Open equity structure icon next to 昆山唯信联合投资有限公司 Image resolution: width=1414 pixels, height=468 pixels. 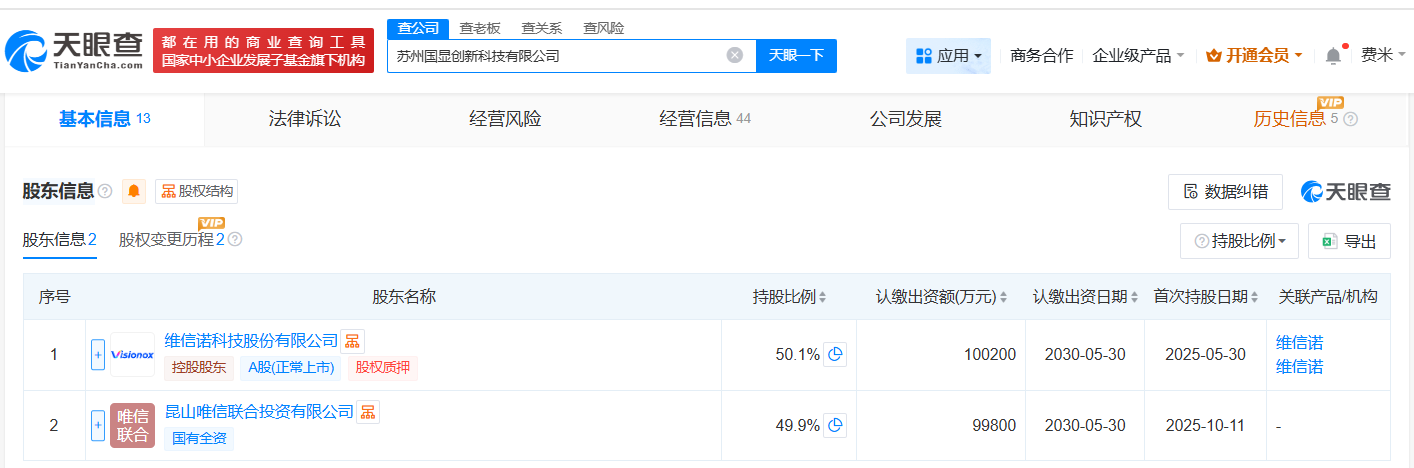click(x=368, y=412)
